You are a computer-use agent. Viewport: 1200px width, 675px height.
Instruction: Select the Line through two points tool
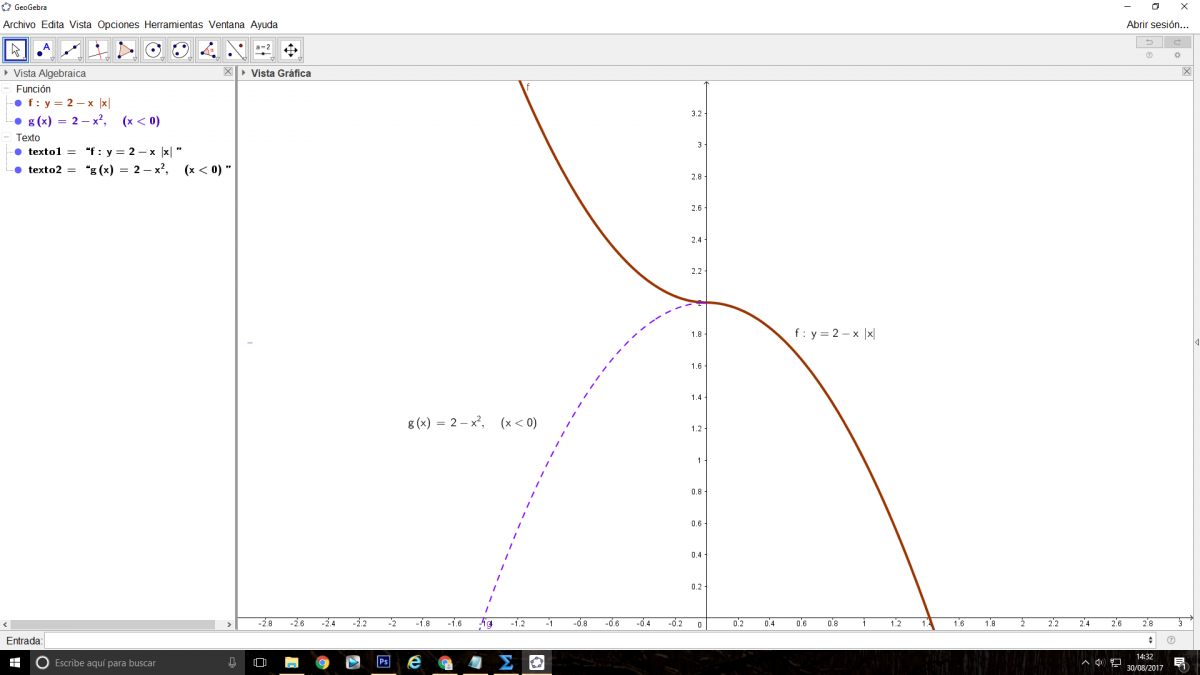point(71,50)
